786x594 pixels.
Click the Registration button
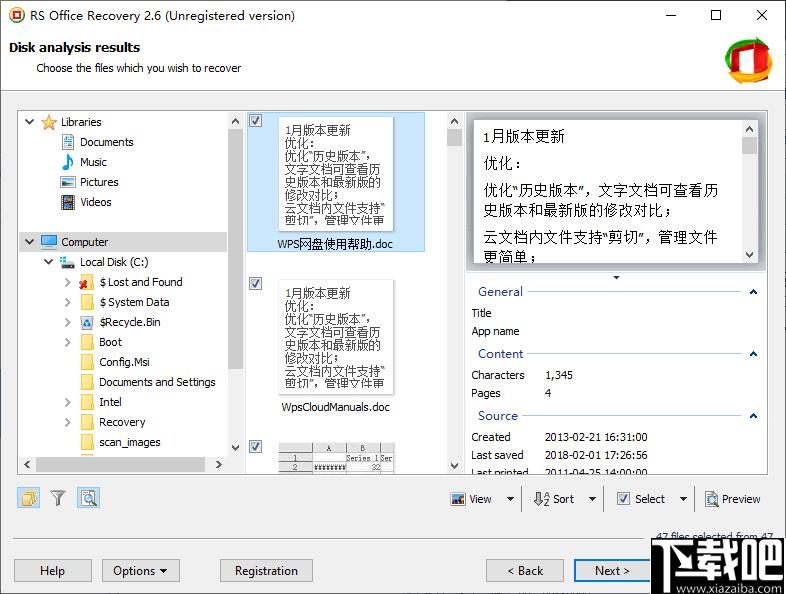click(266, 571)
